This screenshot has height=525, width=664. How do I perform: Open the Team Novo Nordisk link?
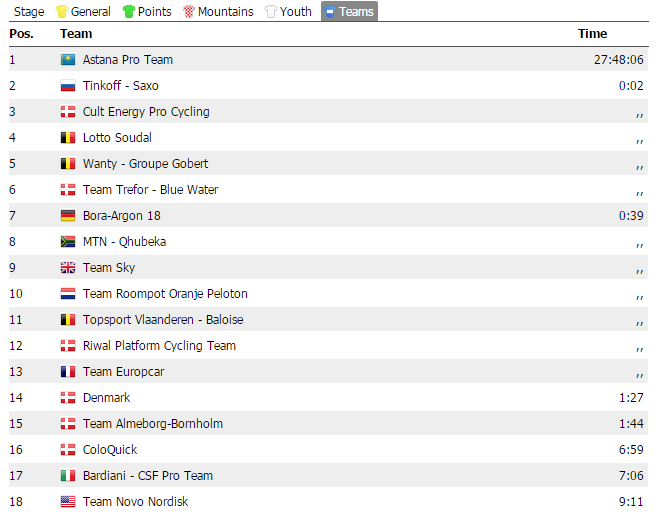(136, 502)
